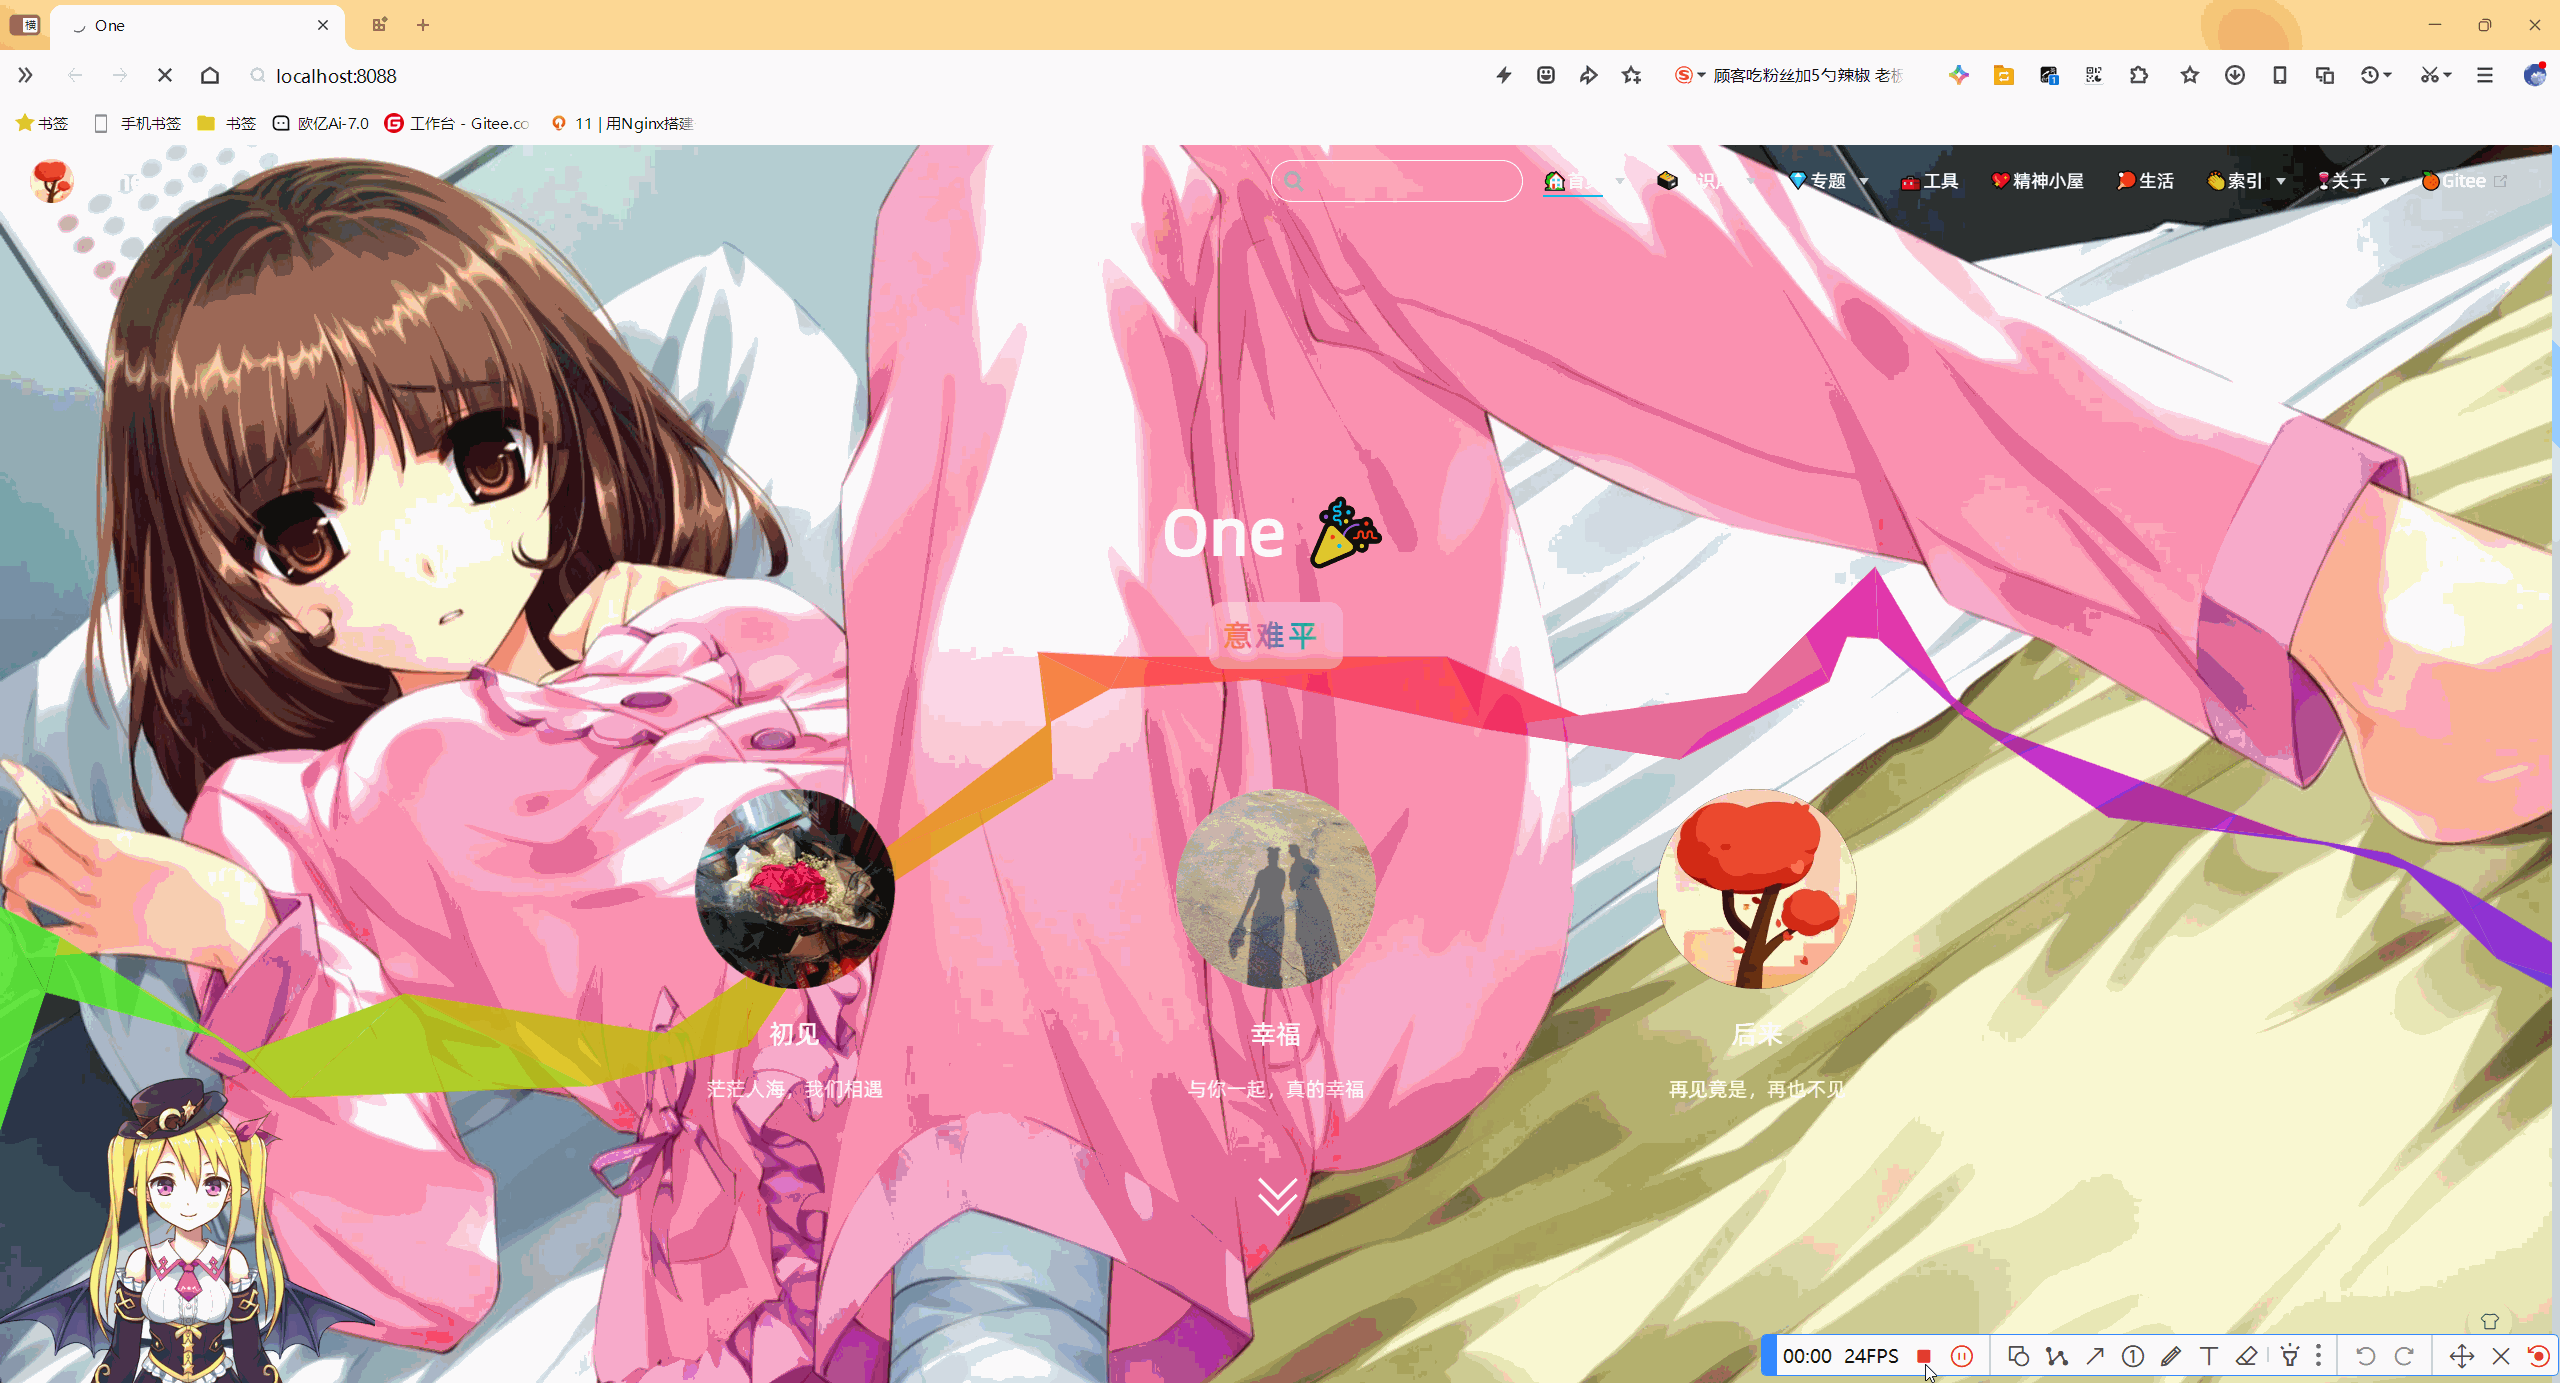Open the 精神小屋 navigation item
The height and width of the screenshot is (1383, 2560).
click(x=2037, y=181)
